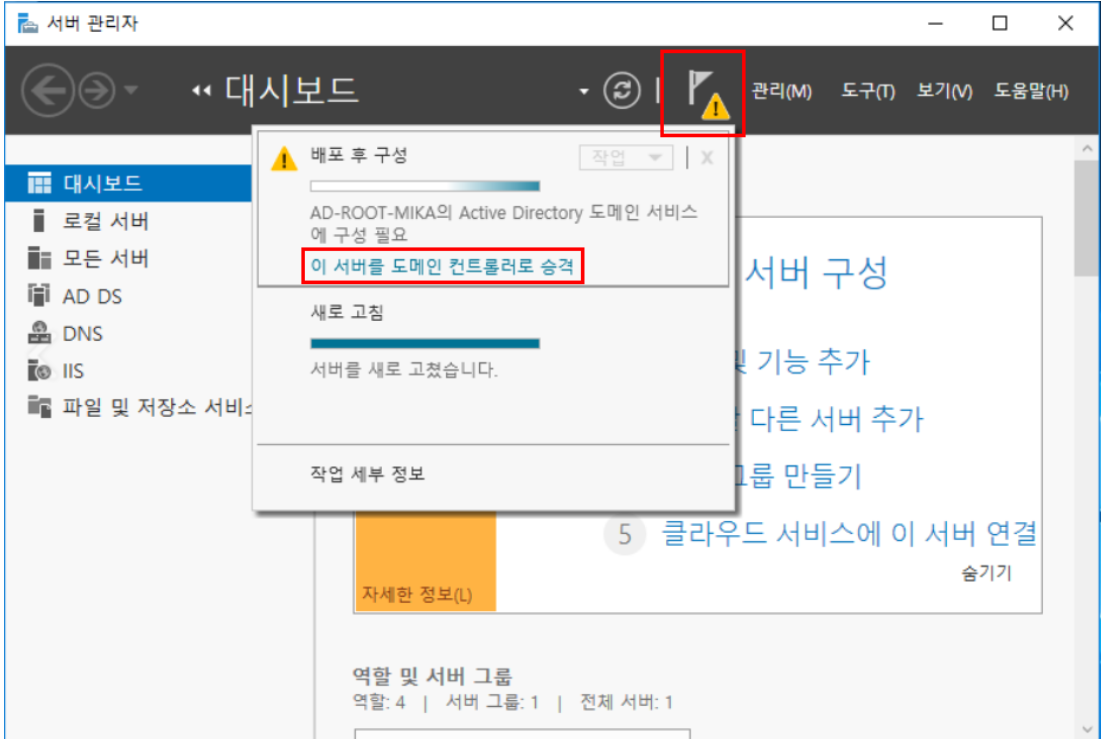The image size is (1103, 740).
Task: Click the 새로 고침 notification title
Action: tap(347, 312)
